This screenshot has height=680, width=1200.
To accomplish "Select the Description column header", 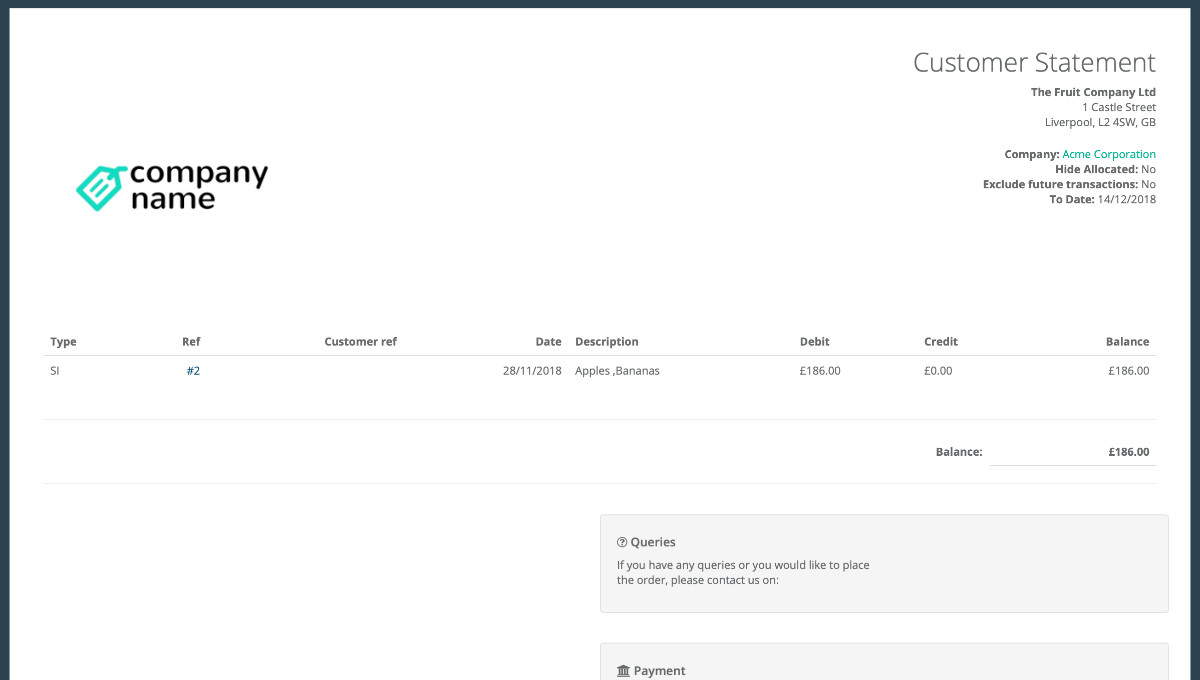I will 606,341.
